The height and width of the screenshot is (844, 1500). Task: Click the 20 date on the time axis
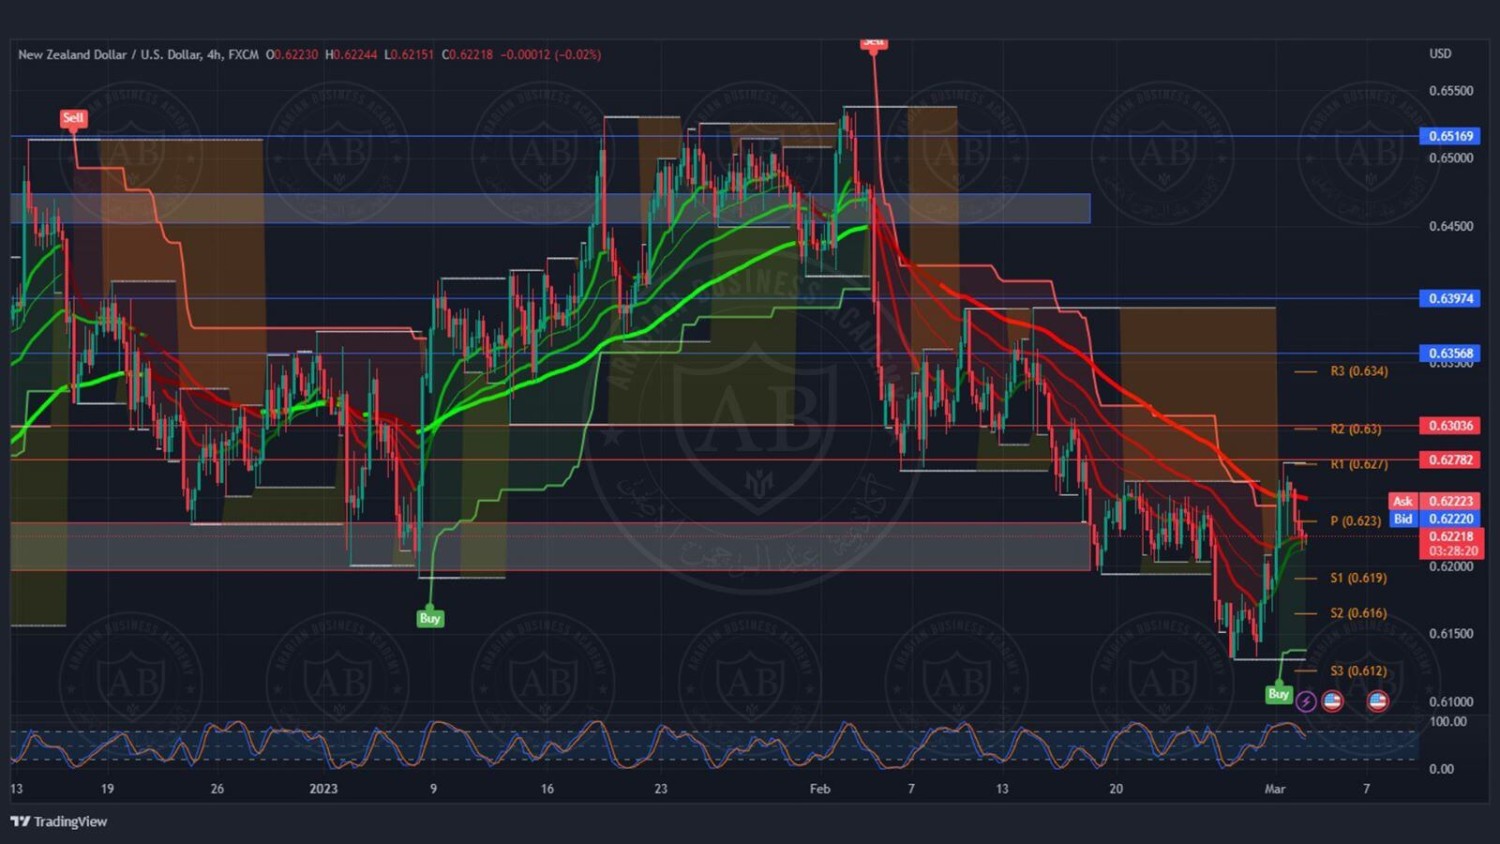pyautogui.click(x=1116, y=789)
